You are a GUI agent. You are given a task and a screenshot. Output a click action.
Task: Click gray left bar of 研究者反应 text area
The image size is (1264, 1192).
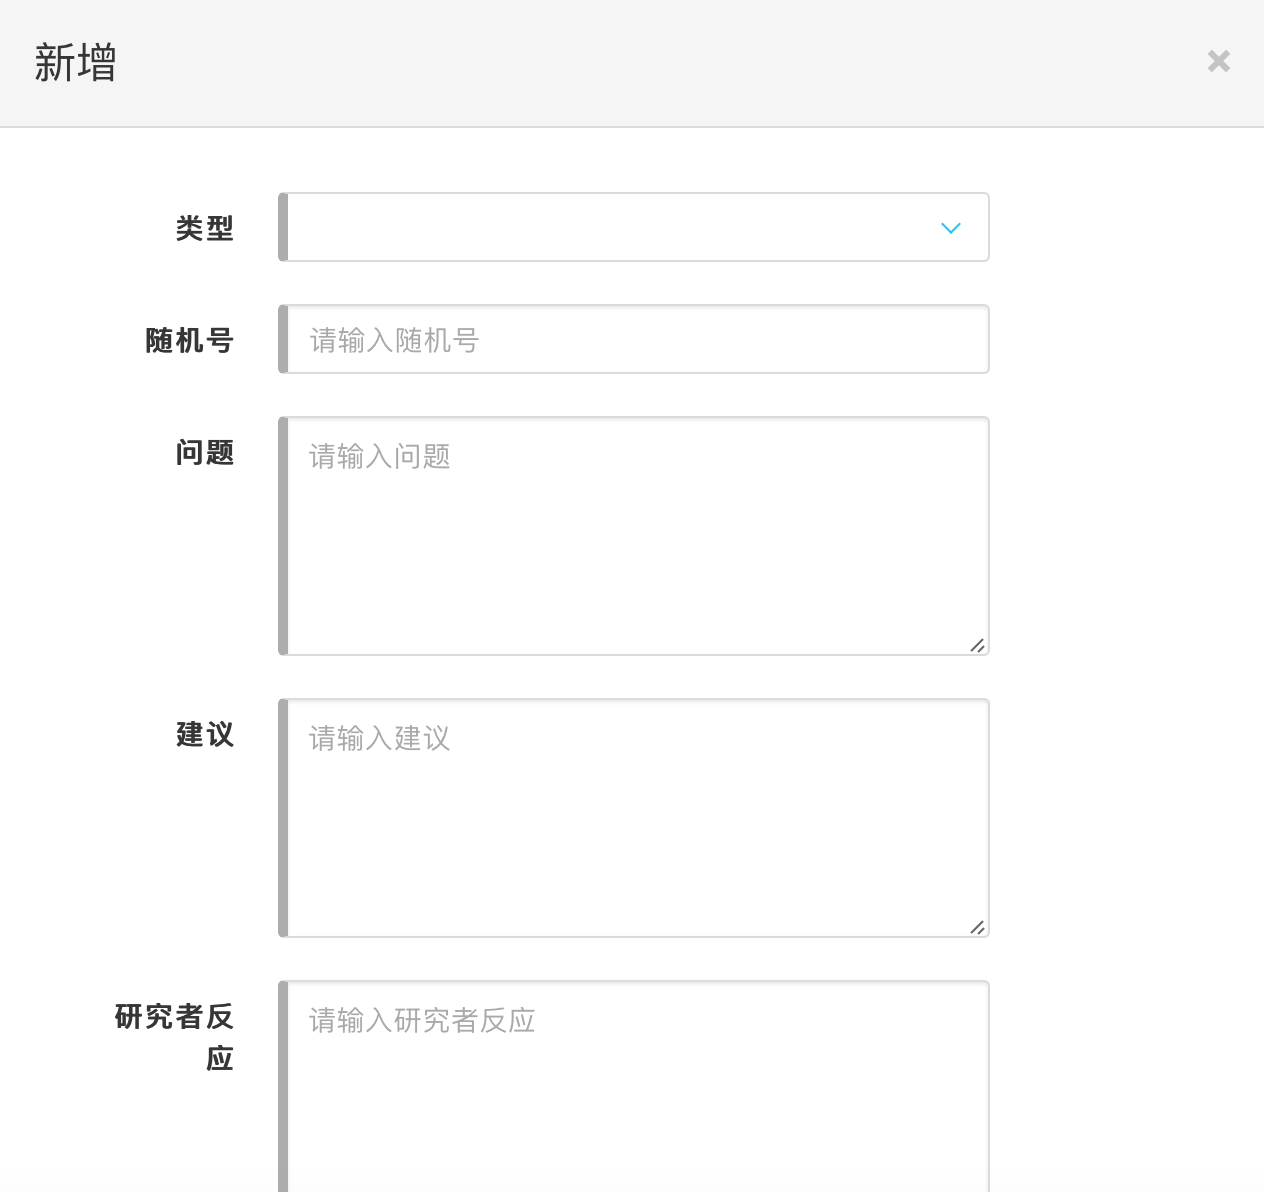(283, 1090)
